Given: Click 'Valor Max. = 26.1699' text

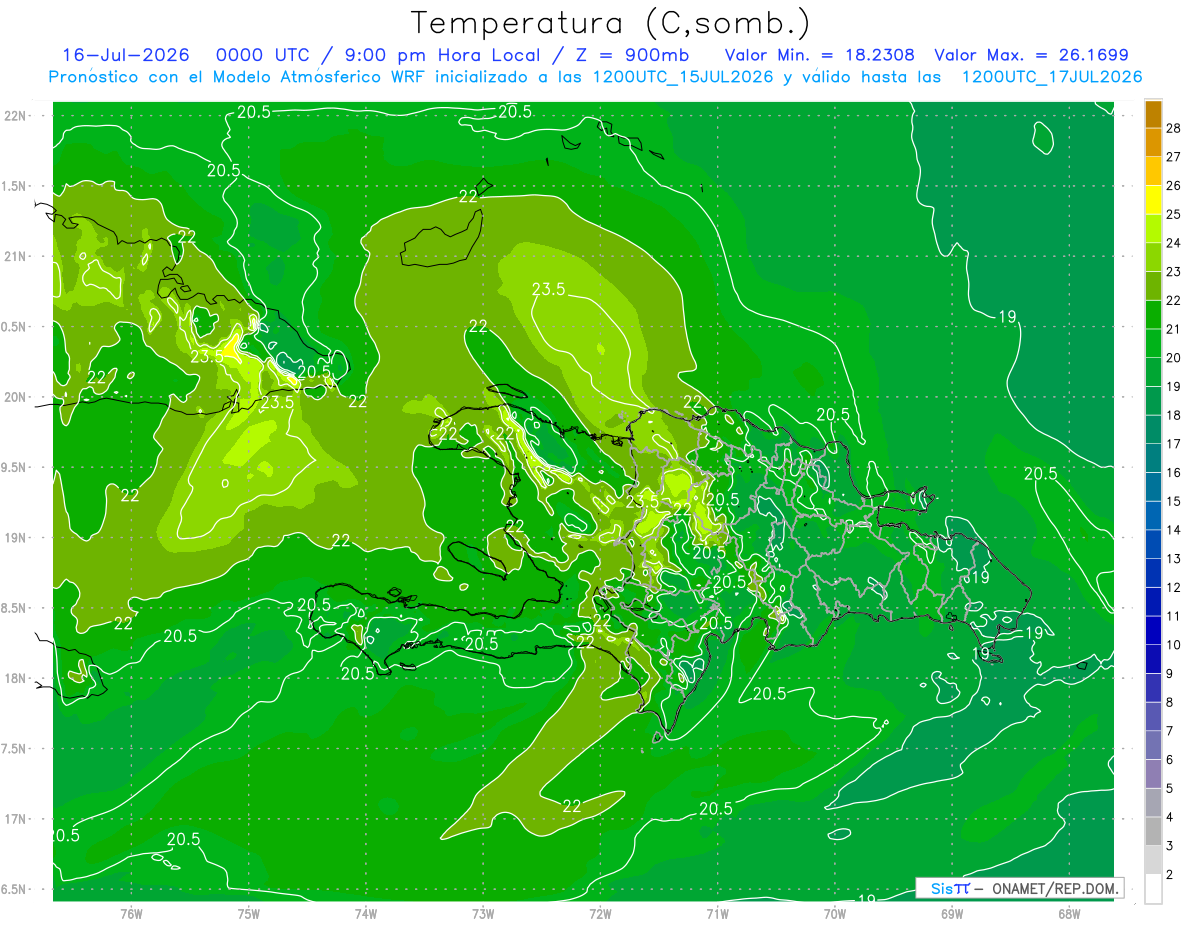Looking at the screenshot, I should 1031,56.
